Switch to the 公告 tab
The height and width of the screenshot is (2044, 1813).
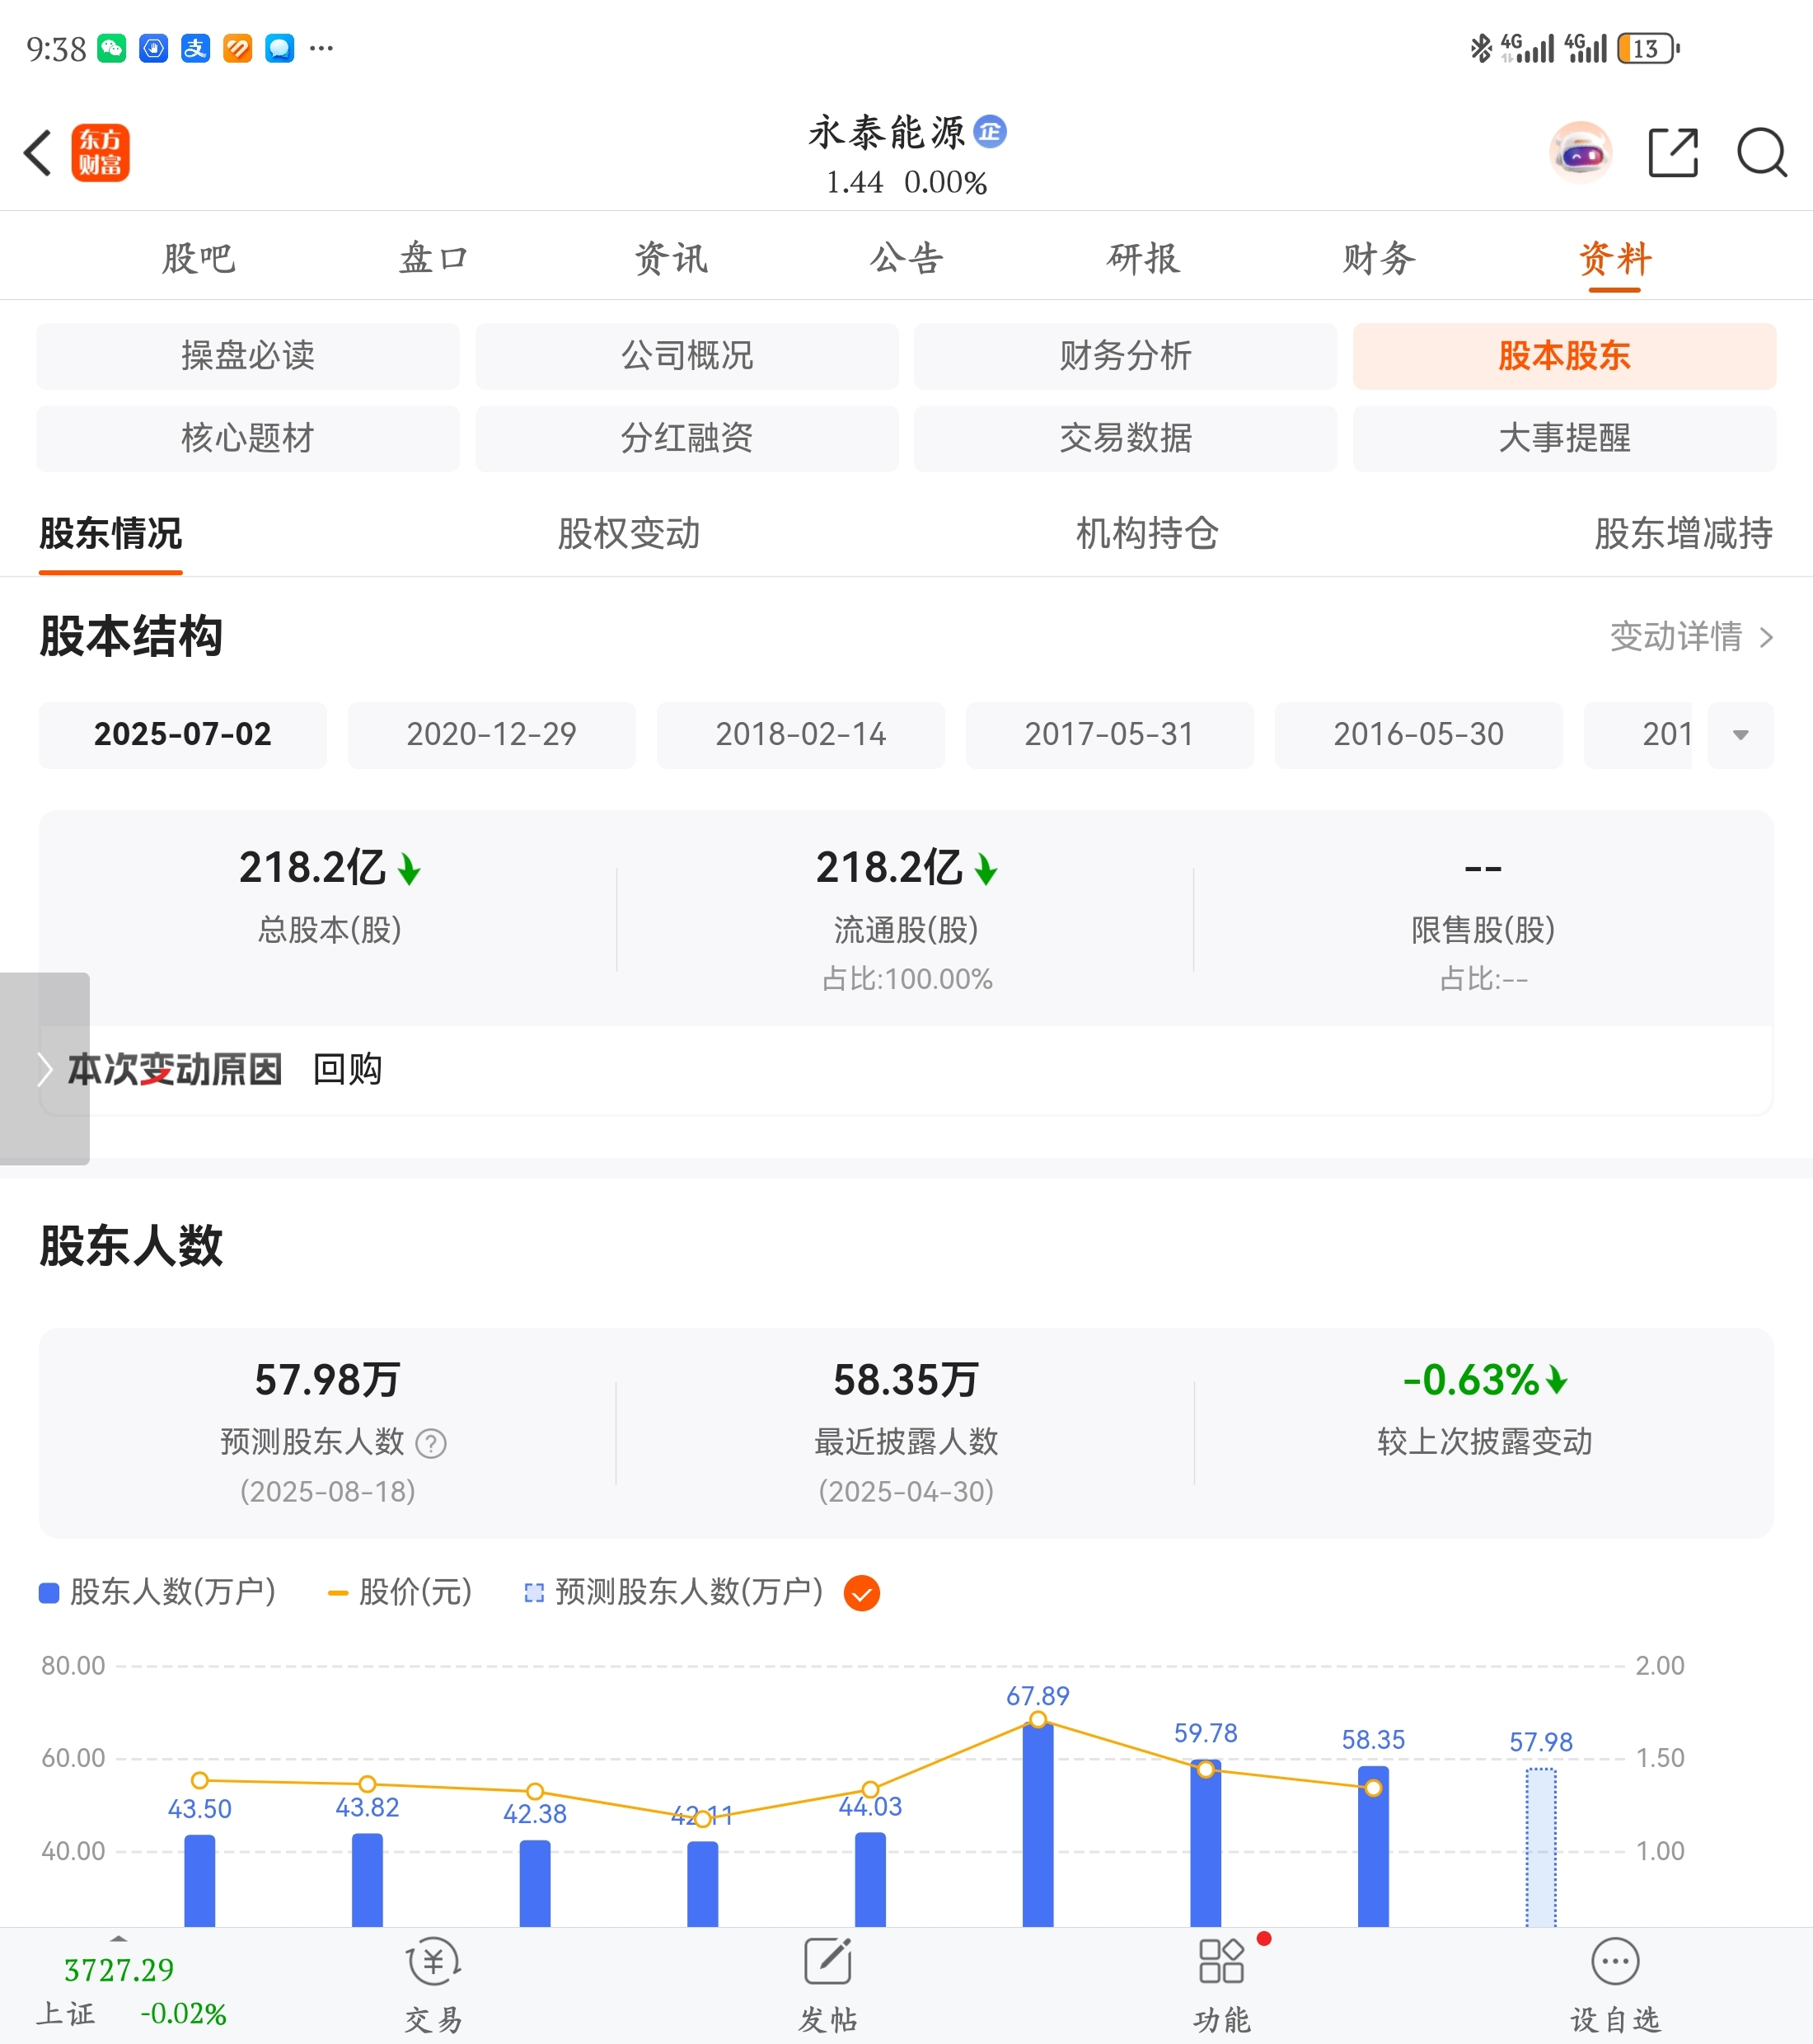906,258
